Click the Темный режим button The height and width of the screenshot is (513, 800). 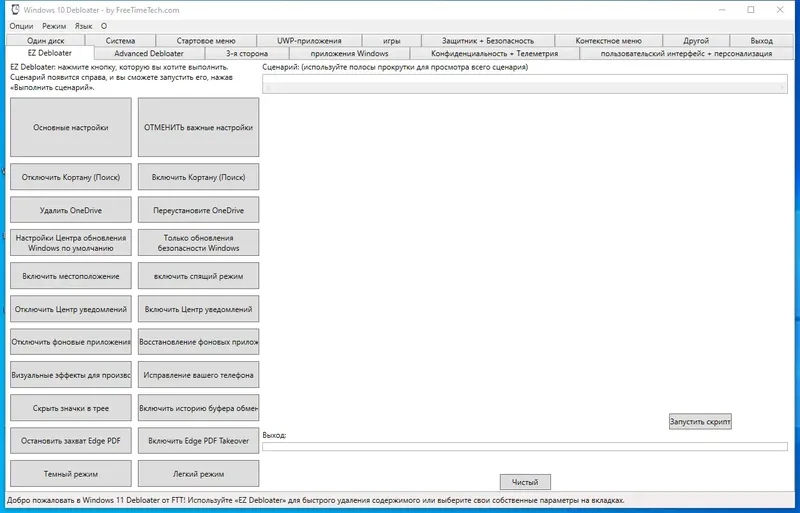tap(71, 474)
